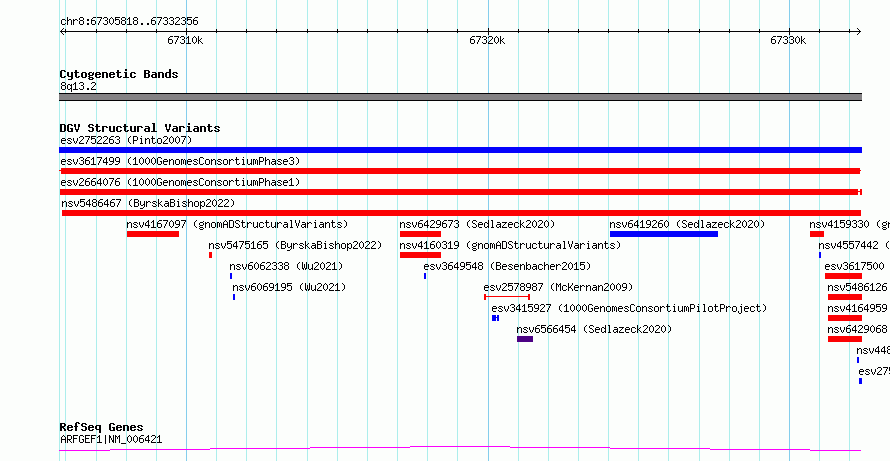
Task: Click the red nsv6429673 Sedlazeck2020 bar
Action: (x=420, y=234)
